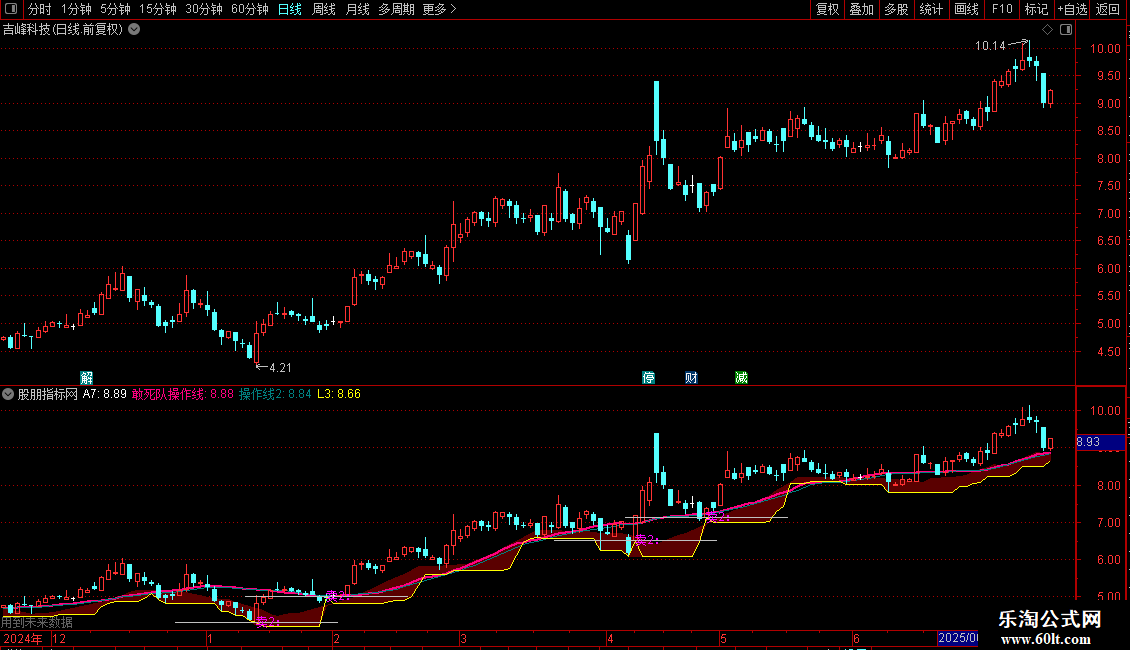Open the 多周期 multi-period view
This screenshot has height=650, width=1130.
[x=396, y=9]
